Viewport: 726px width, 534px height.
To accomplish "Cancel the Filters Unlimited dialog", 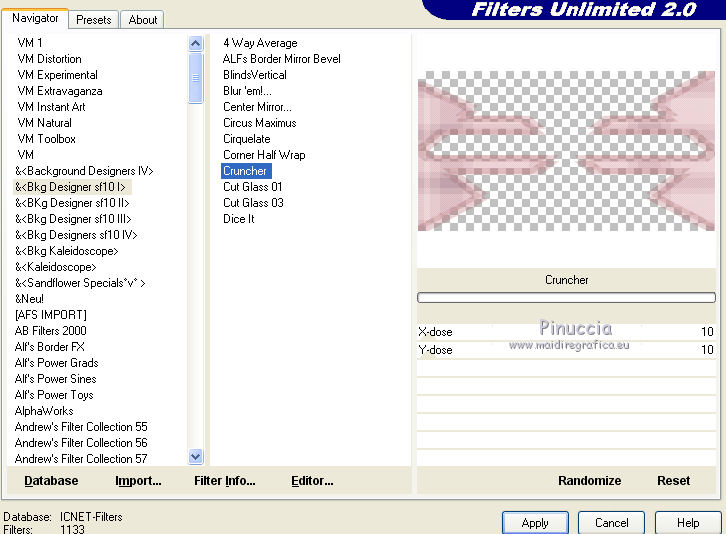I will [611, 523].
